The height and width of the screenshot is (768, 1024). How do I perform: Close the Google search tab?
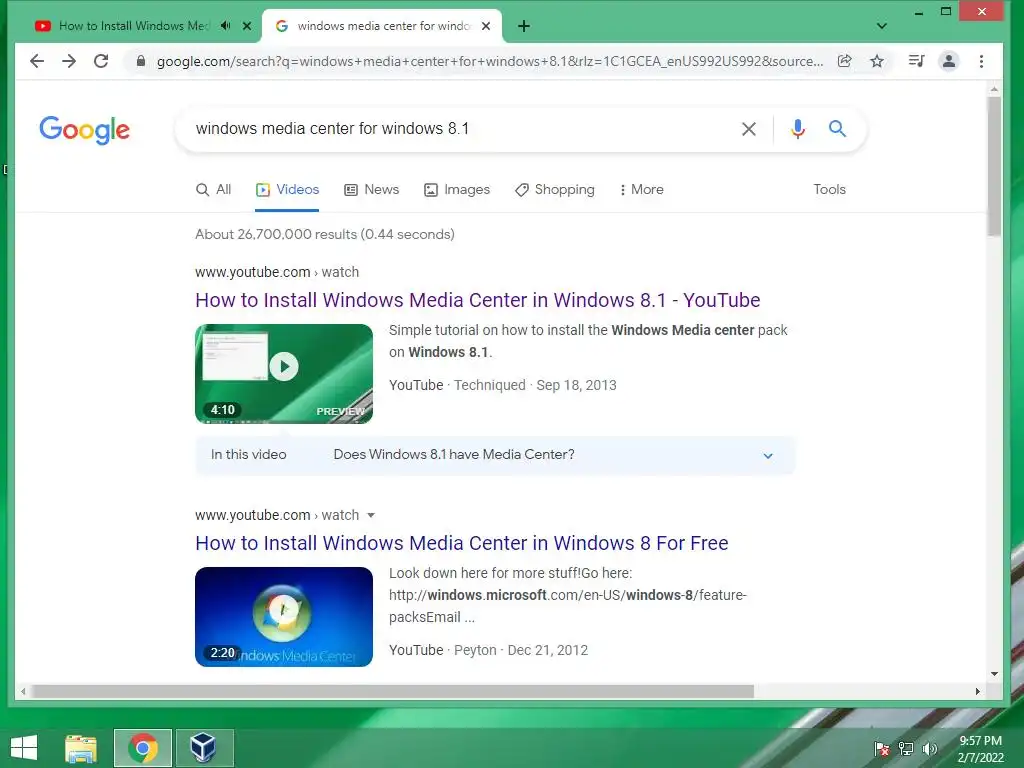486,26
